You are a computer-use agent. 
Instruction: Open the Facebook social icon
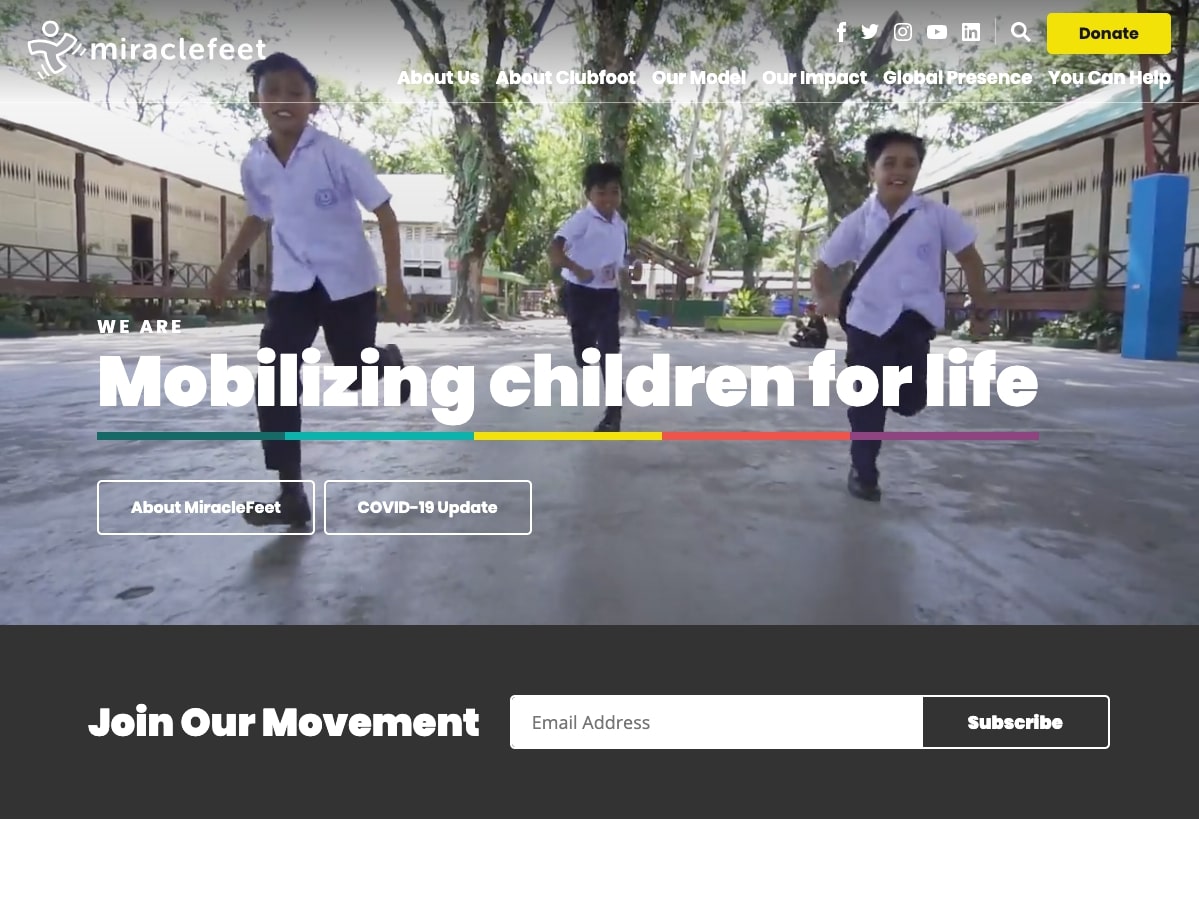pos(841,32)
